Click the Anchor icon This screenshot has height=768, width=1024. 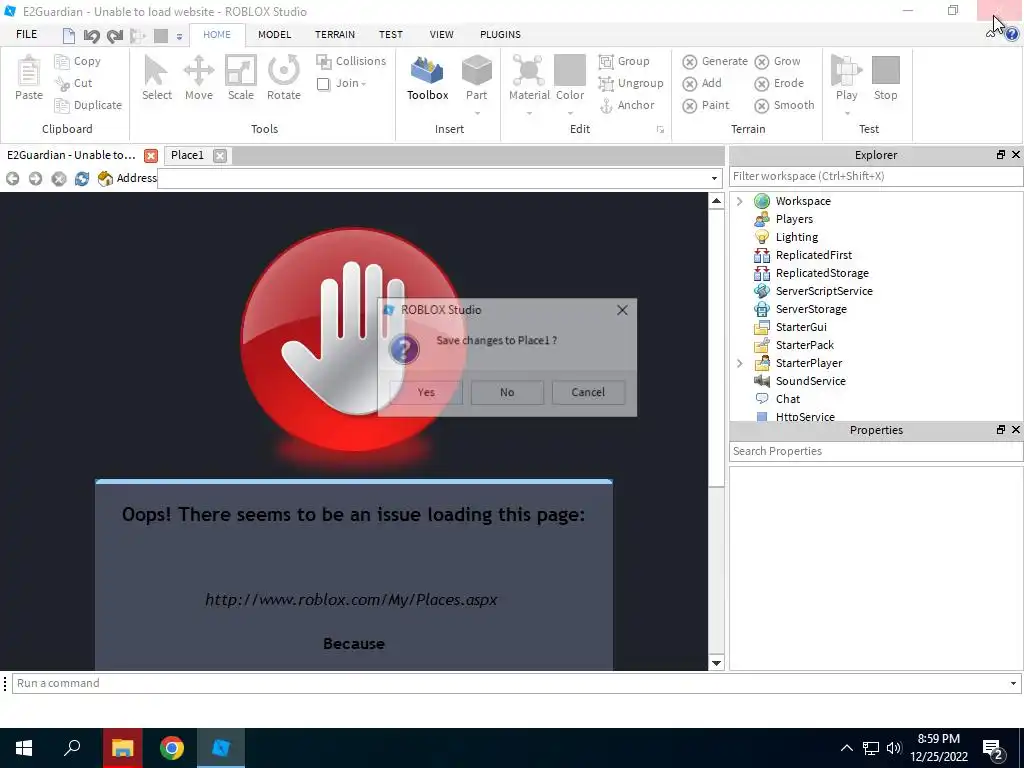point(606,105)
